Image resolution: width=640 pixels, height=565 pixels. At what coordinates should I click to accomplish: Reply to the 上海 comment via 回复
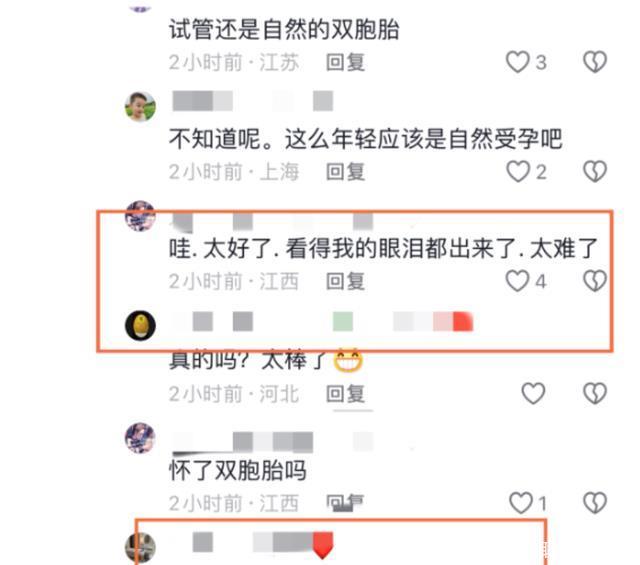pyautogui.click(x=345, y=172)
